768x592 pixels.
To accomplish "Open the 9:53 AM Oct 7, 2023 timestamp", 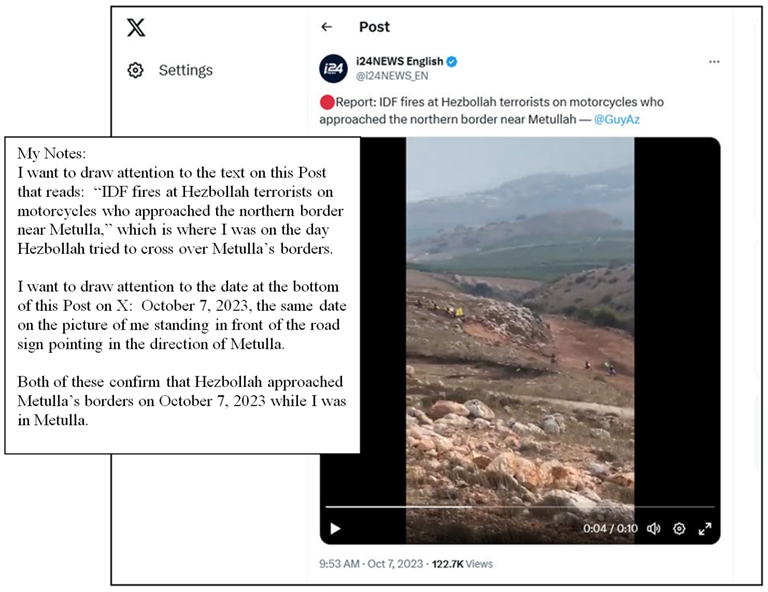I will 371,564.
